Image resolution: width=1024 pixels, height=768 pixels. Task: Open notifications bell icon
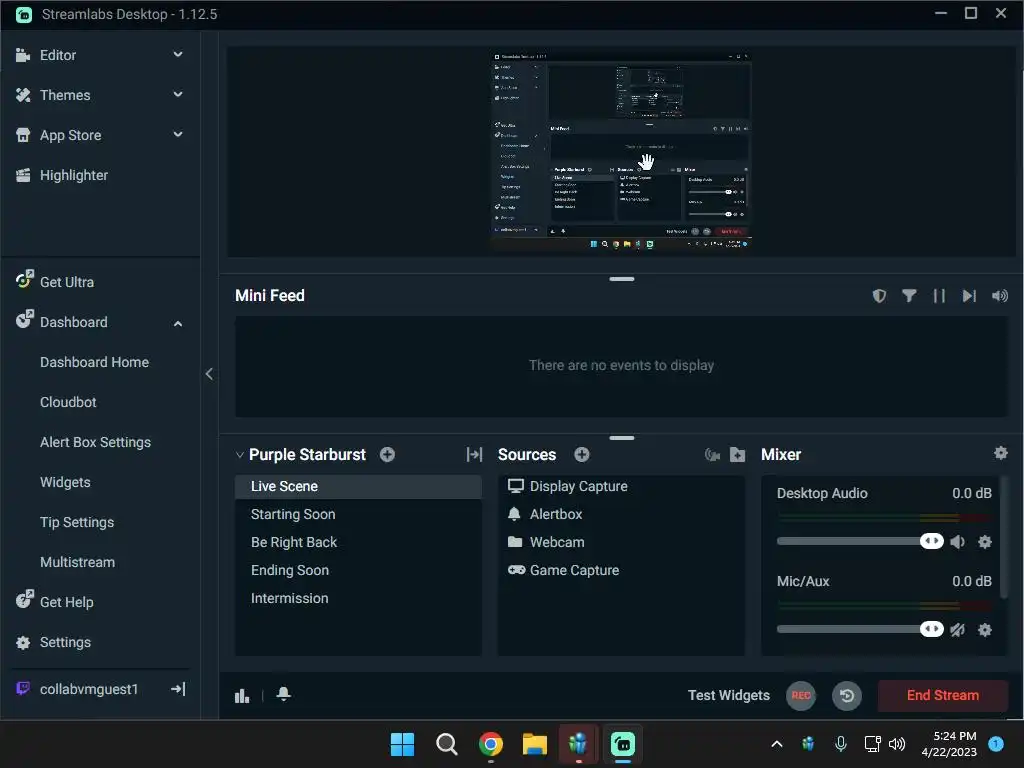point(283,694)
